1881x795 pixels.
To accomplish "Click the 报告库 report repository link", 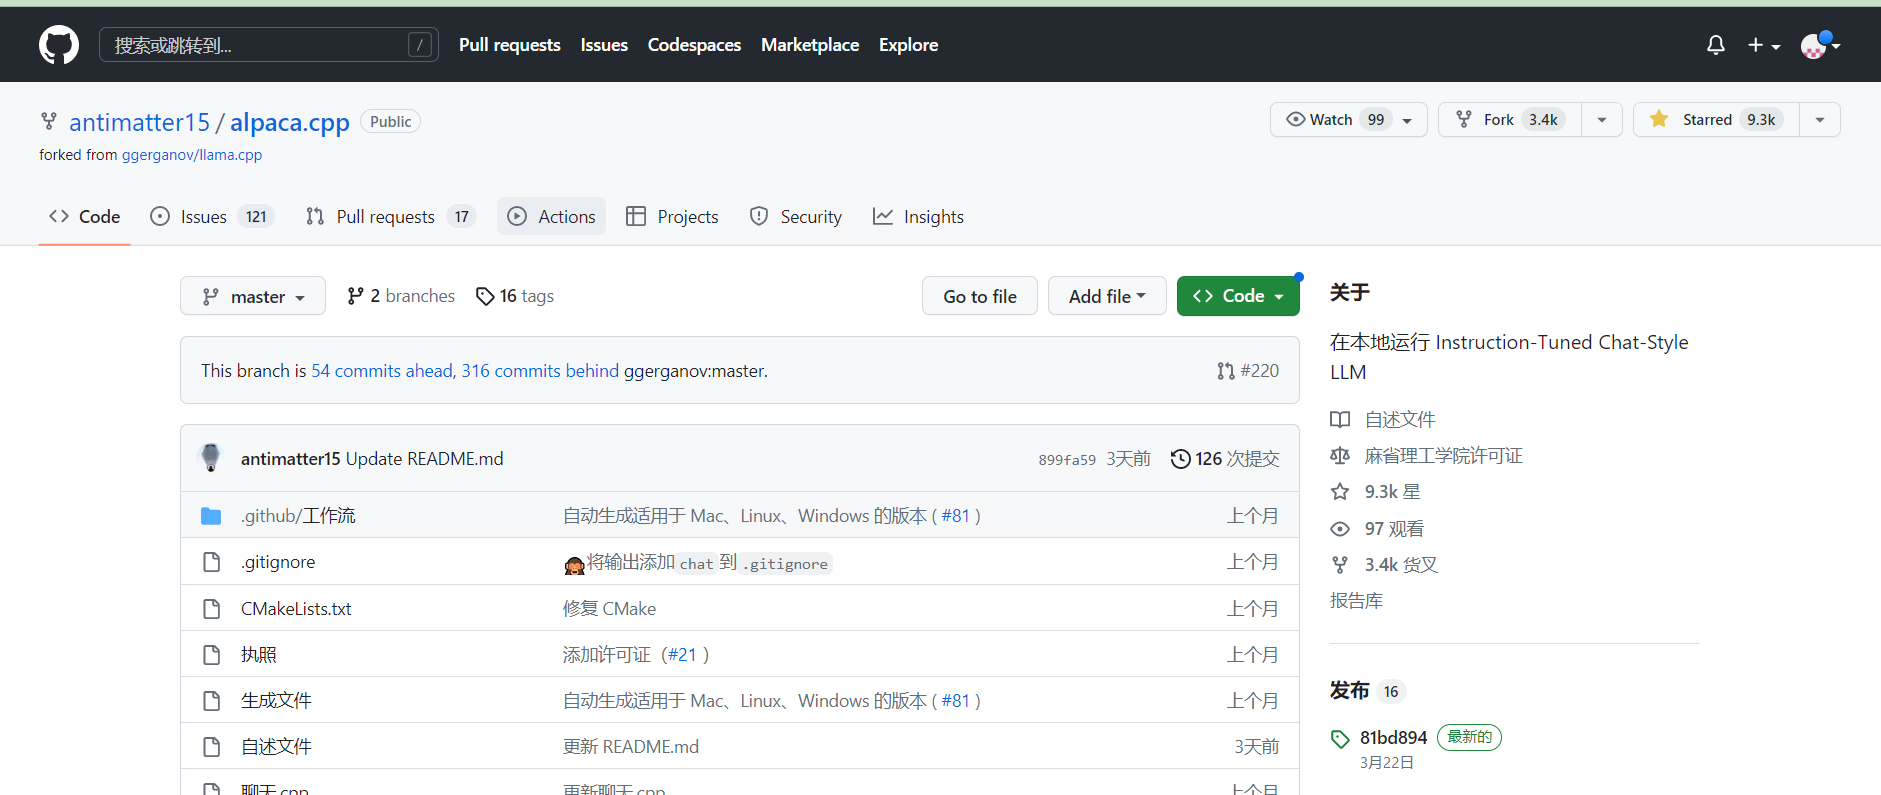I will [x=1356, y=601].
